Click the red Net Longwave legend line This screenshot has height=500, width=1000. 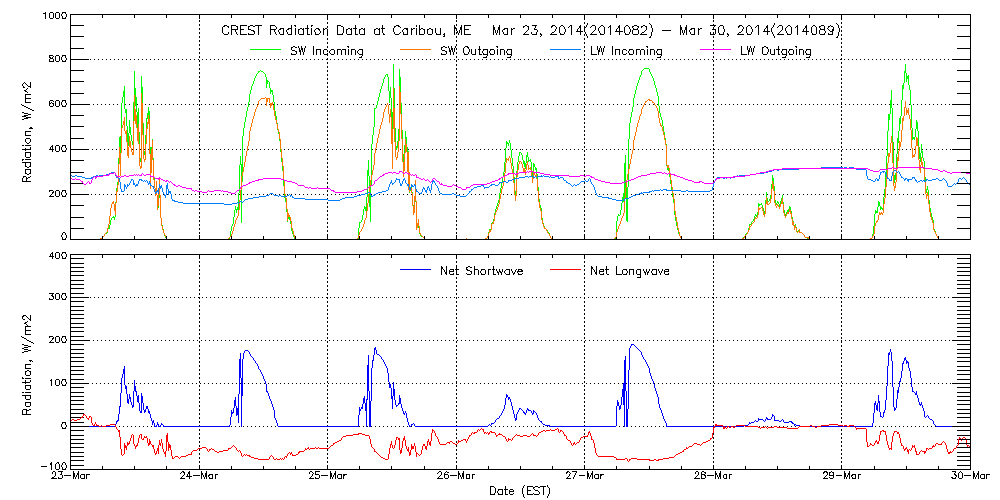pos(564,270)
